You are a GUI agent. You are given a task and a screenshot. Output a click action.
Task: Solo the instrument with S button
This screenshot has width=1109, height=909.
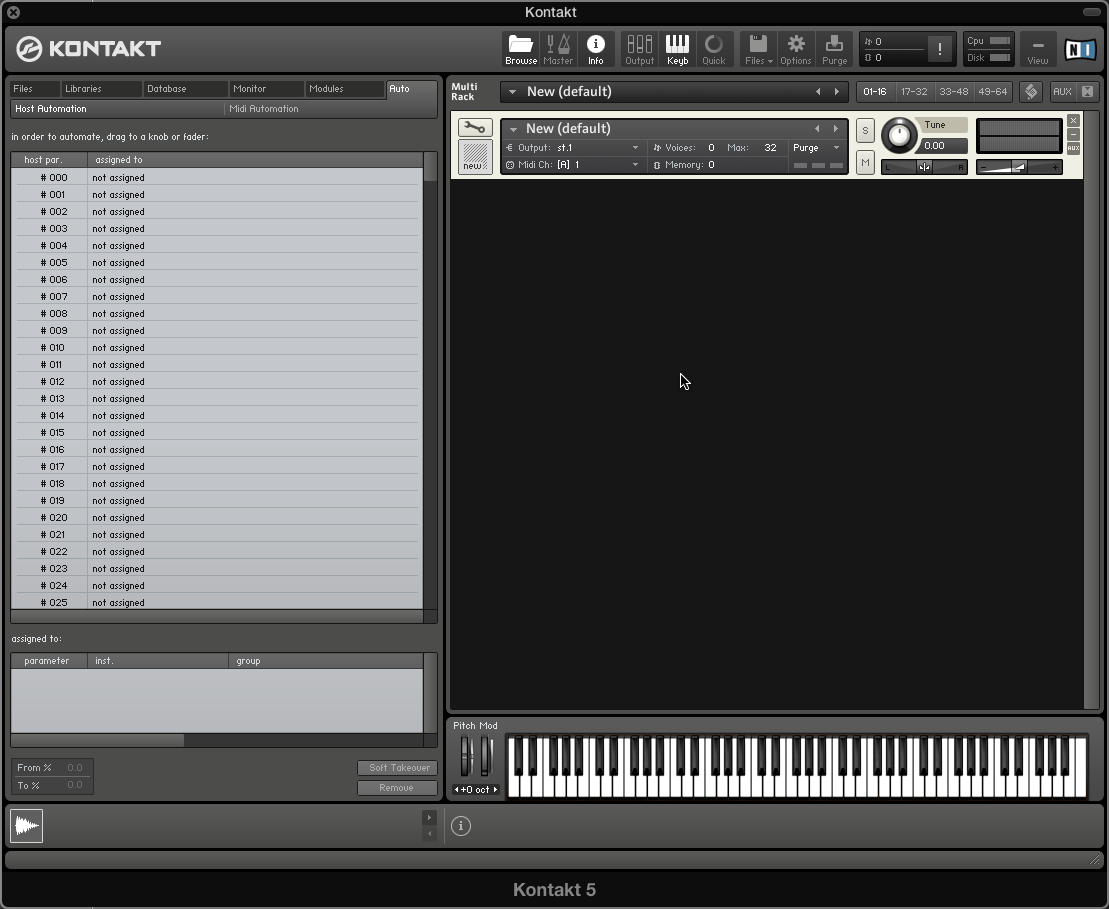(865, 131)
